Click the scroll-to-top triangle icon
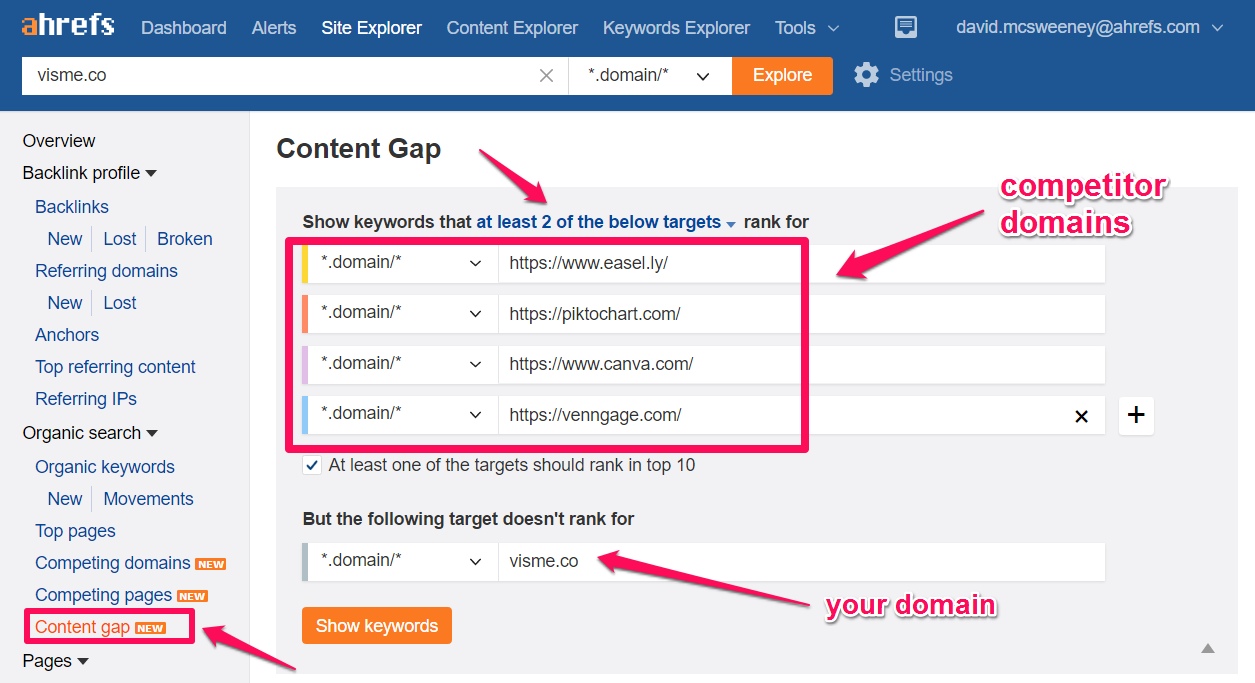 [x=1208, y=648]
